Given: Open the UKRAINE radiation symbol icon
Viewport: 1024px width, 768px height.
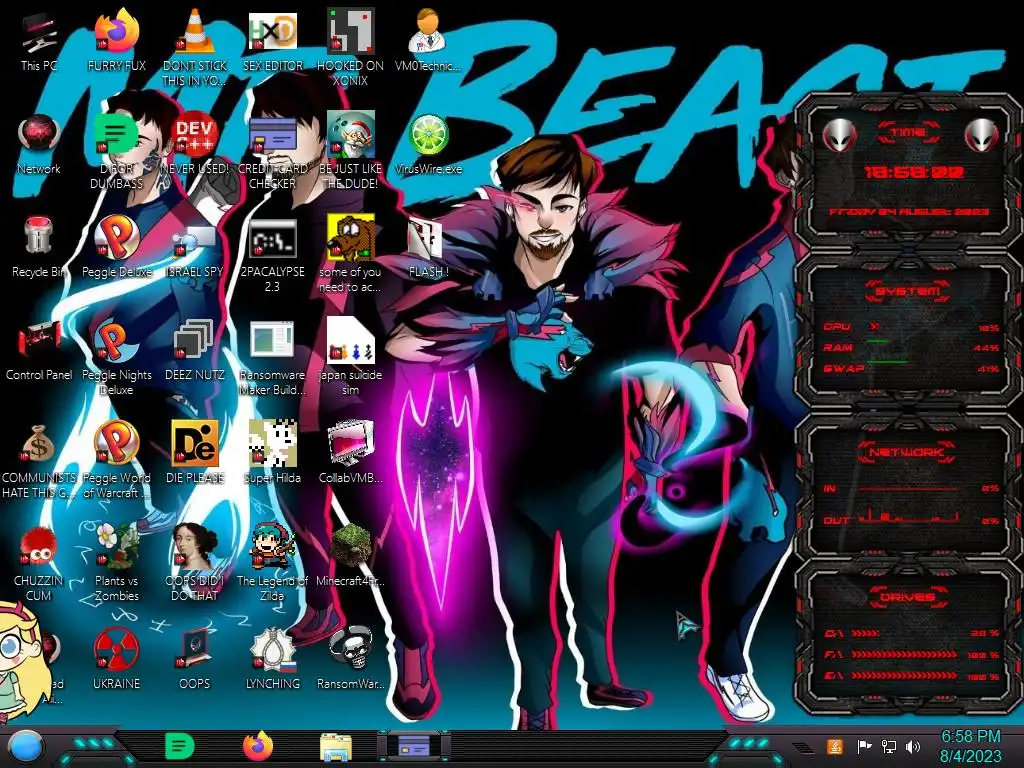Looking at the screenshot, I should (x=117, y=658).
